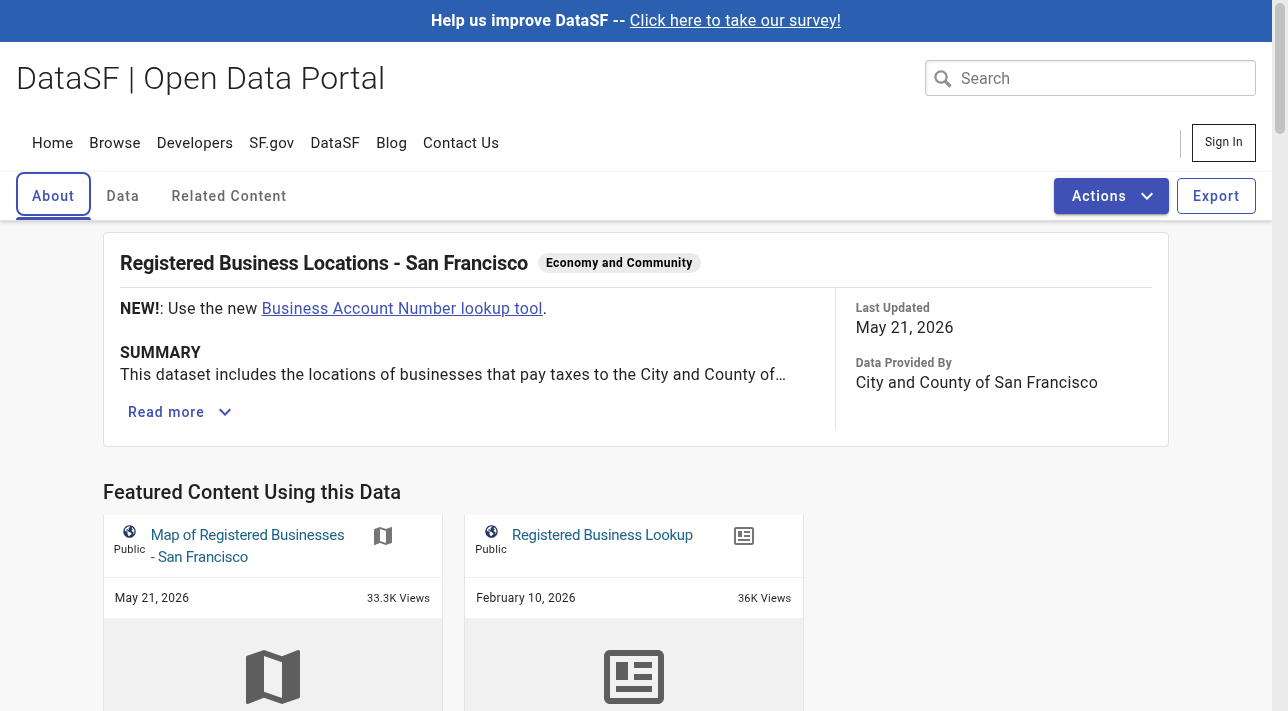Click the Registered Business Locations - San Francisco title

click(x=324, y=263)
